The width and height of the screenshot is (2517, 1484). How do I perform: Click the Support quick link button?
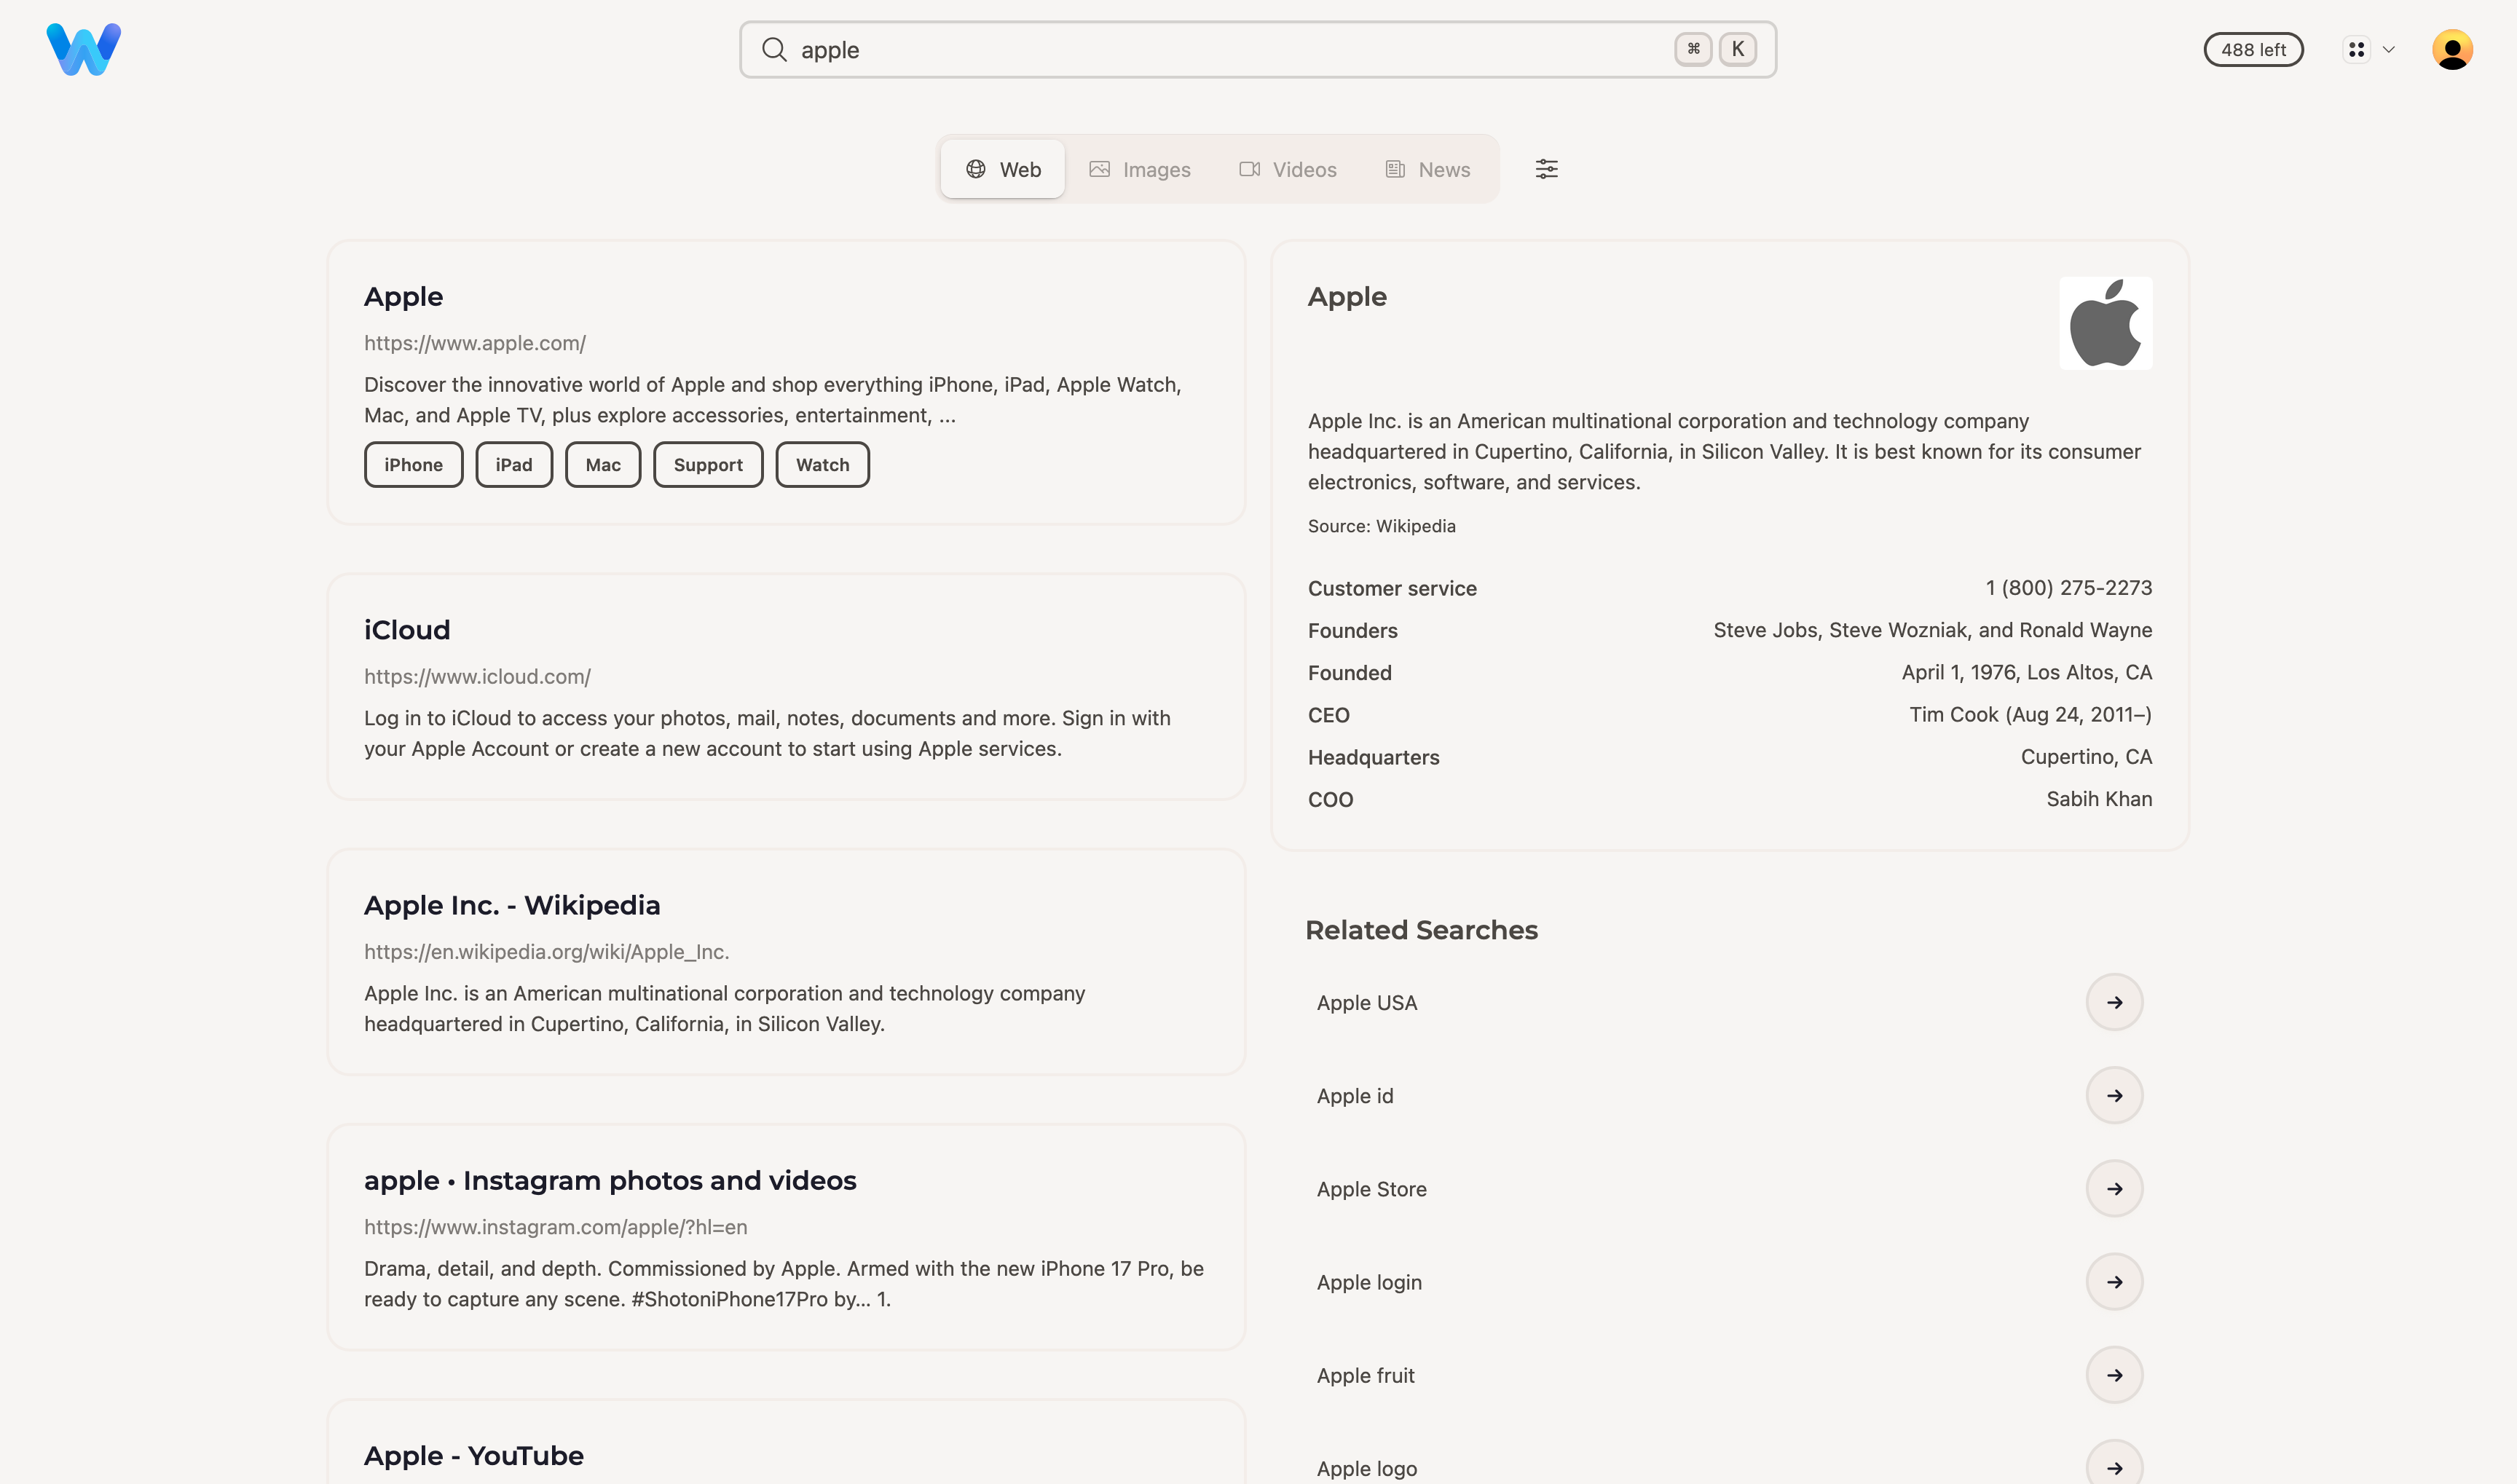pyautogui.click(x=708, y=465)
